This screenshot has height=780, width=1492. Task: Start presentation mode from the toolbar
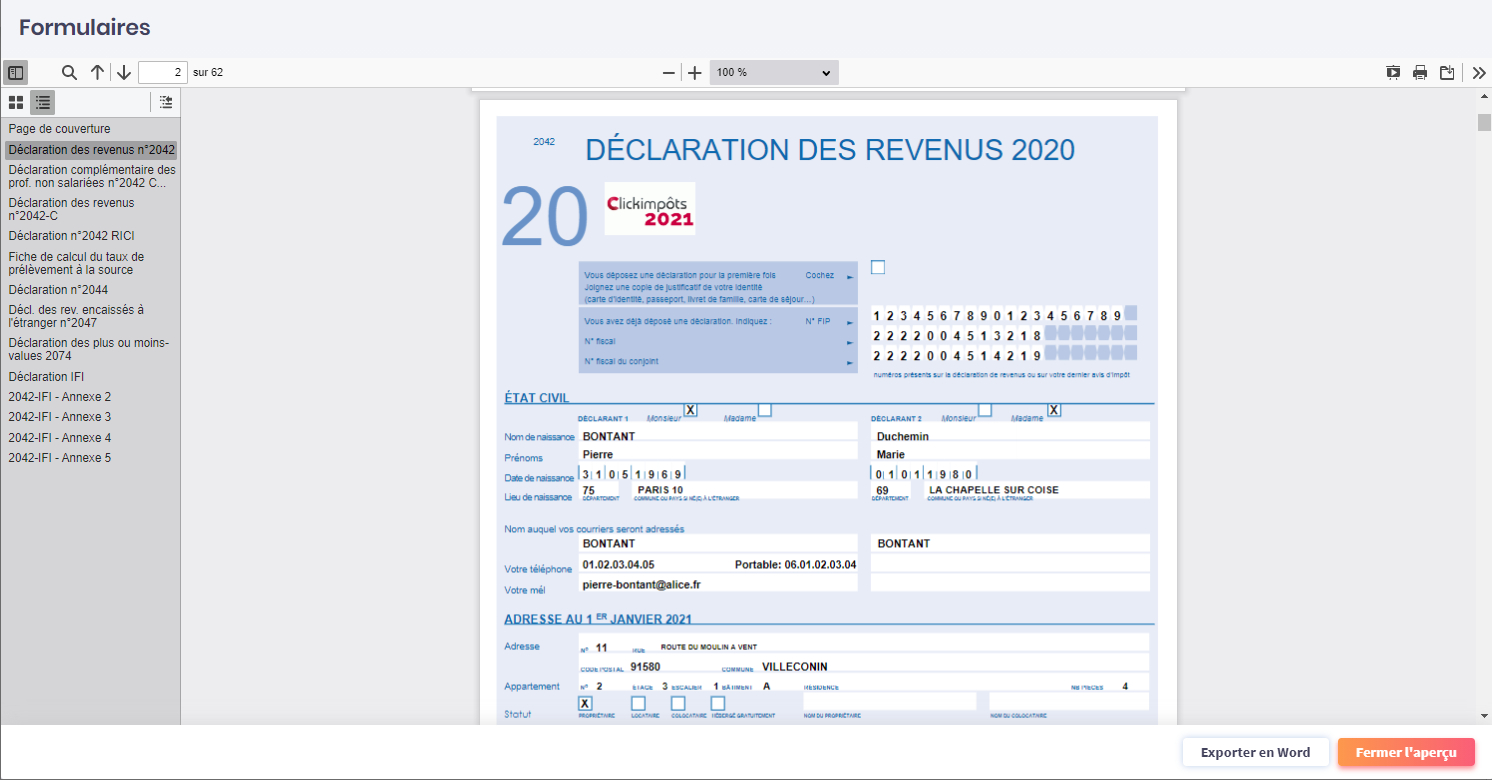click(1393, 72)
